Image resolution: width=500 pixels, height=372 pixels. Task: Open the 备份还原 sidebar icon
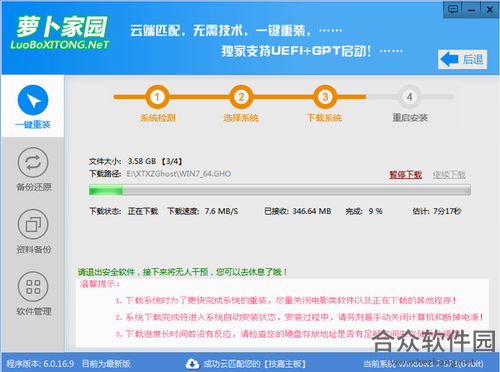click(33, 162)
